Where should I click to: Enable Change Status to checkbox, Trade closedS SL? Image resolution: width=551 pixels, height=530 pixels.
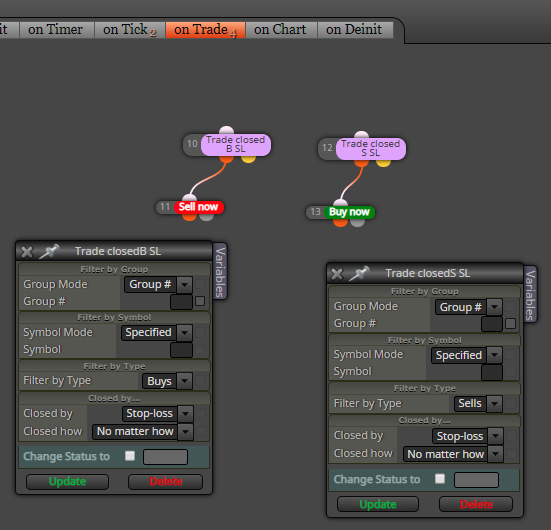[x=440, y=479]
